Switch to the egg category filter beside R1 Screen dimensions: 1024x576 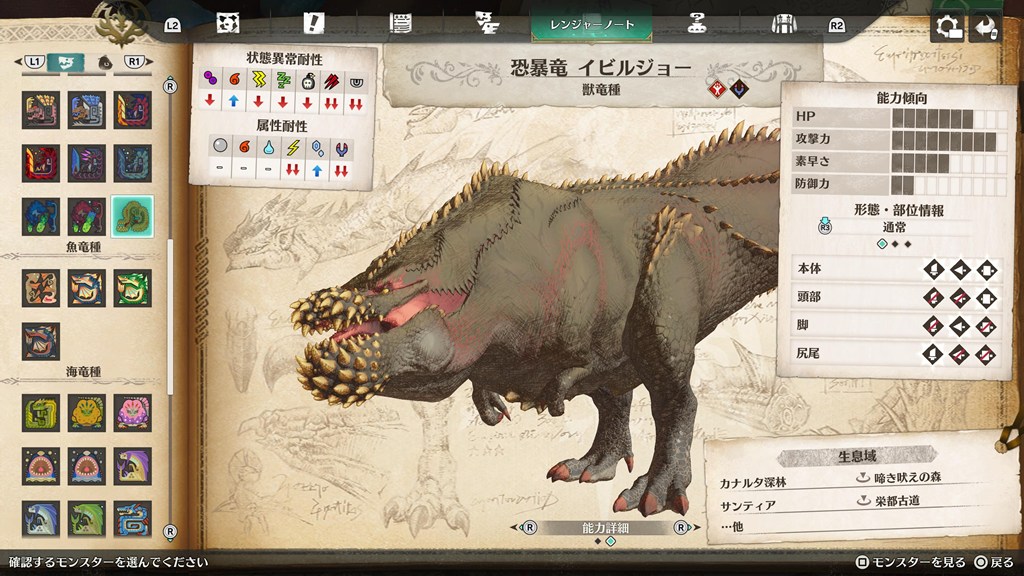[104, 62]
